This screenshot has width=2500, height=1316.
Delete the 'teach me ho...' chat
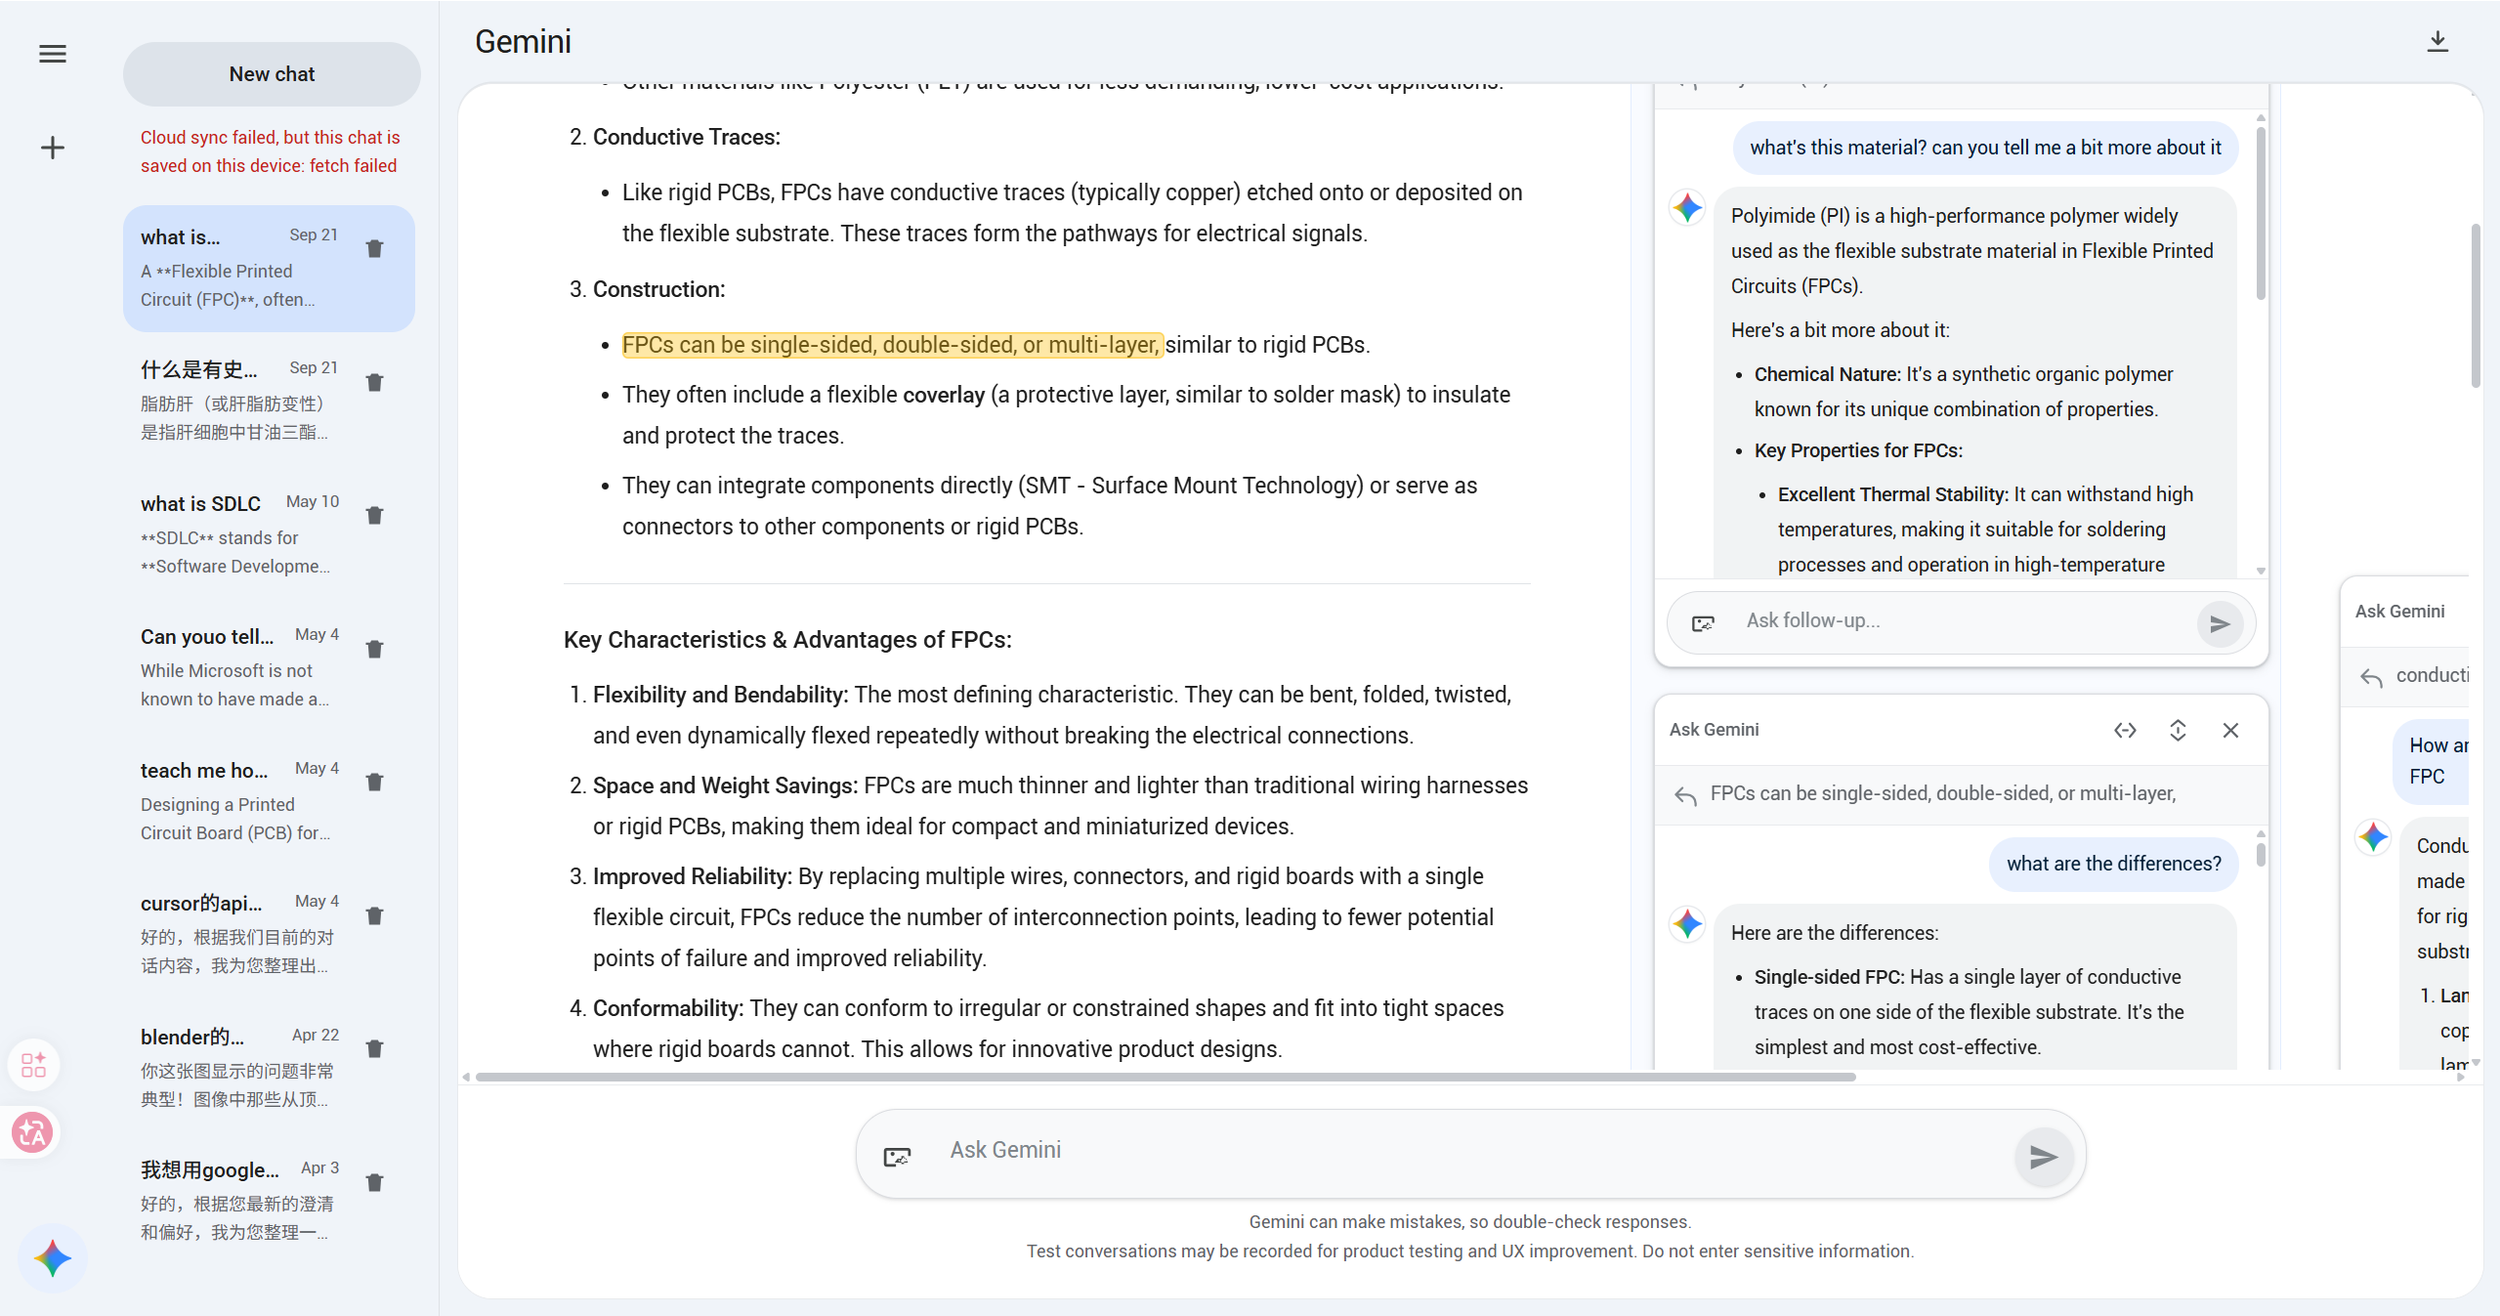pos(375,782)
